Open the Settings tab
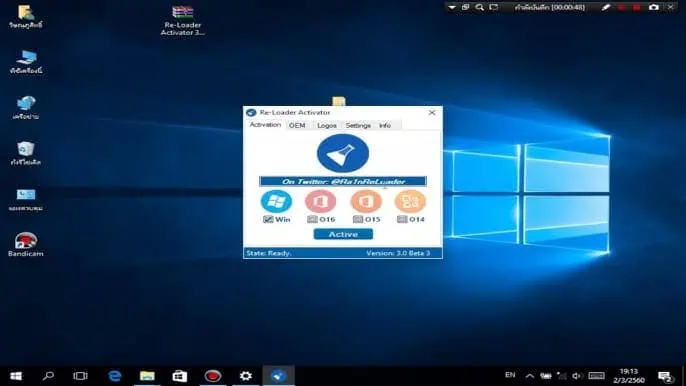686x386 pixels. (x=358, y=126)
